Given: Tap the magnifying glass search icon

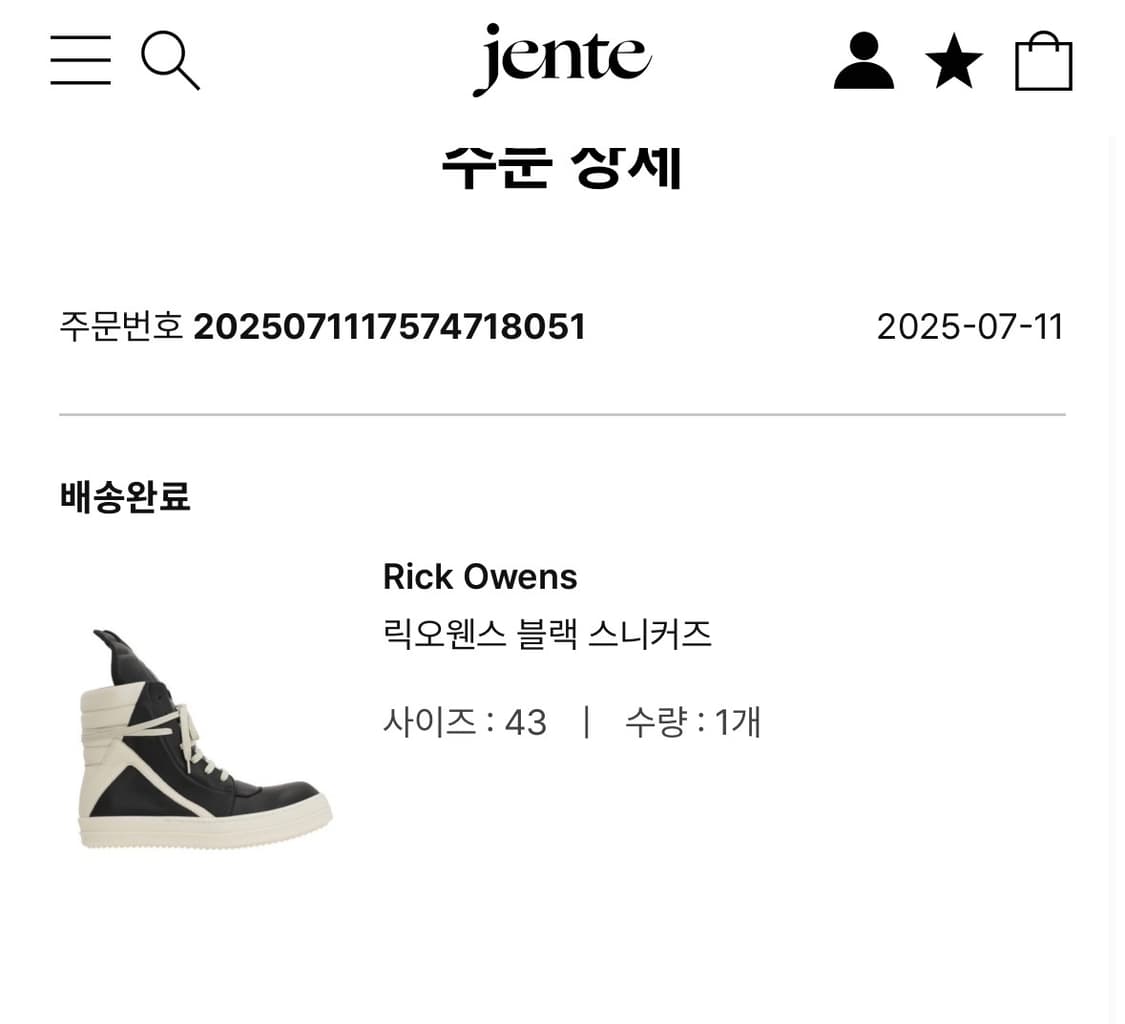Looking at the screenshot, I should click(170, 60).
